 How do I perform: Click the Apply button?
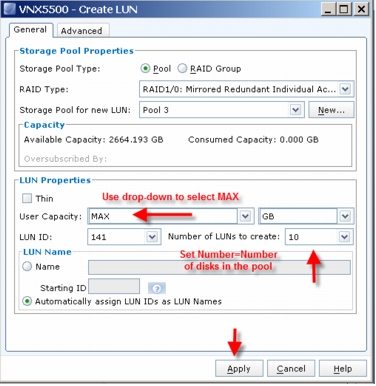[239, 369]
